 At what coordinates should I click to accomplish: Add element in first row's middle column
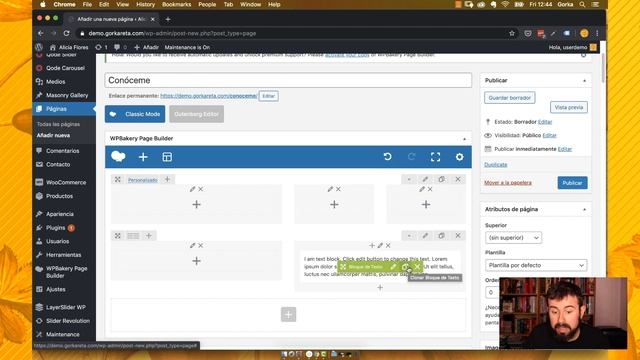click(x=334, y=204)
